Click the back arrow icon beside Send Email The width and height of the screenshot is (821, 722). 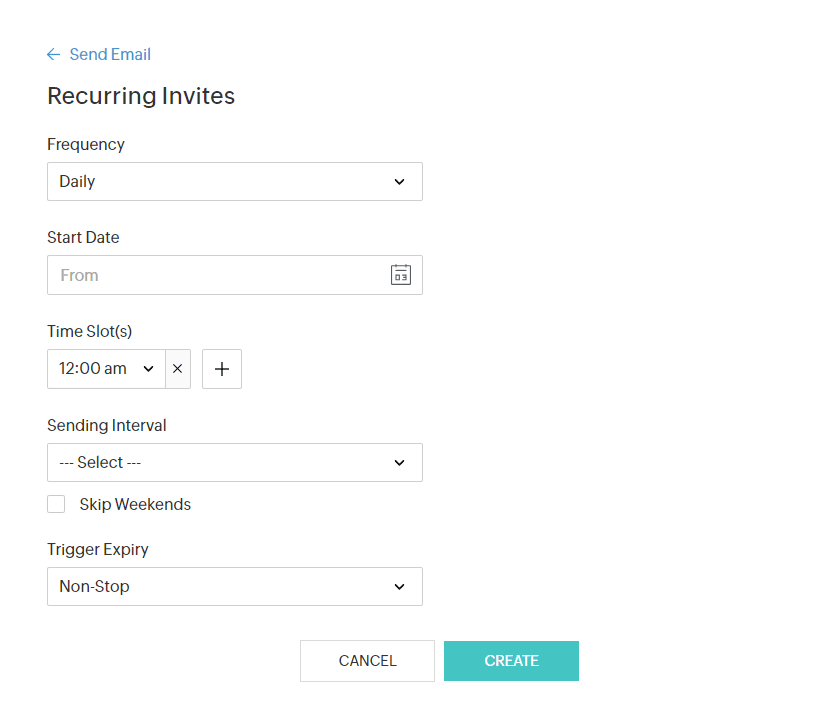click(54, 55)
